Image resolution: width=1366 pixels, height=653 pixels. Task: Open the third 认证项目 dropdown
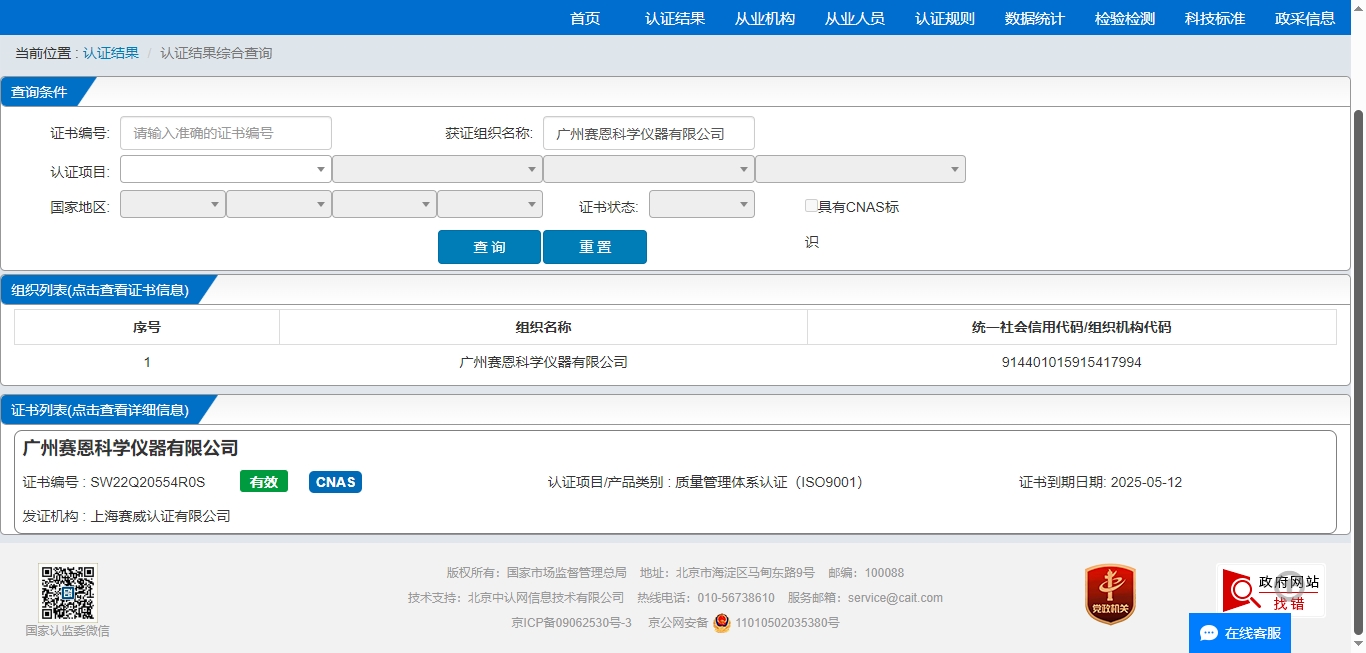[649, 169]
